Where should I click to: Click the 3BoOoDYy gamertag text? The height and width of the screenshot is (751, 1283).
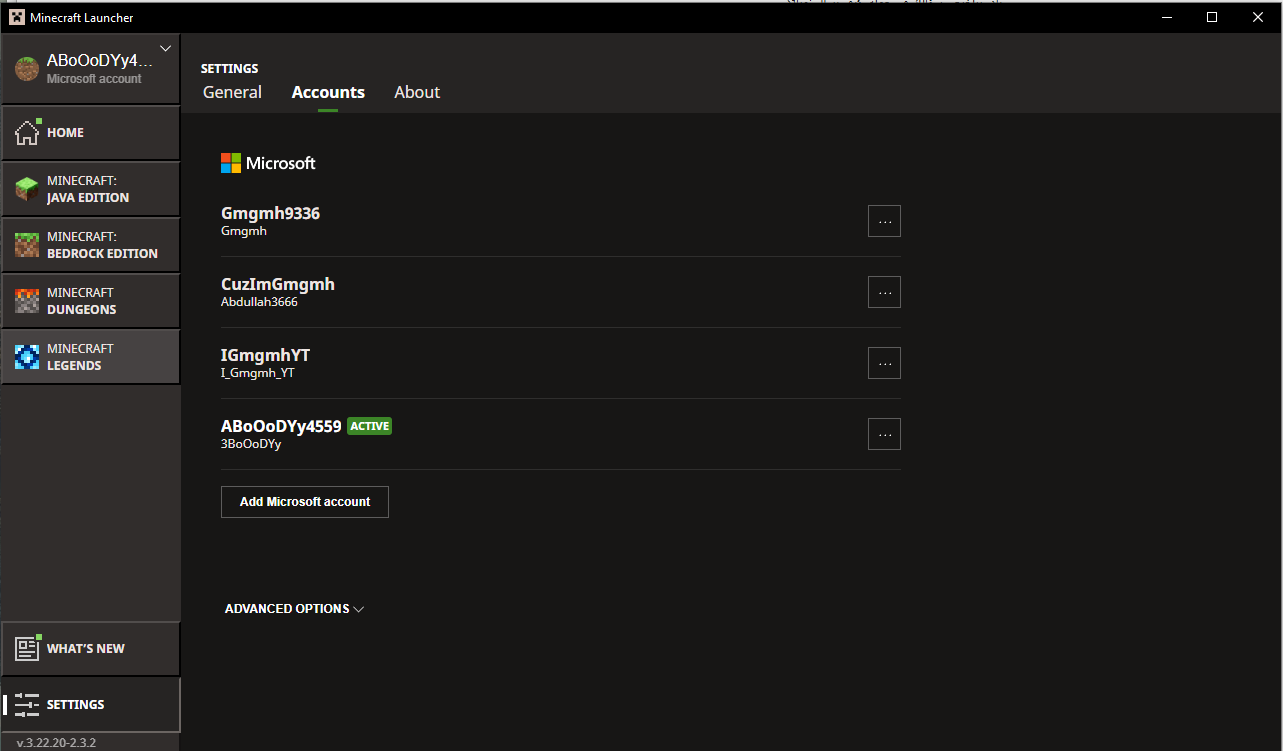[x=251, y=444]
